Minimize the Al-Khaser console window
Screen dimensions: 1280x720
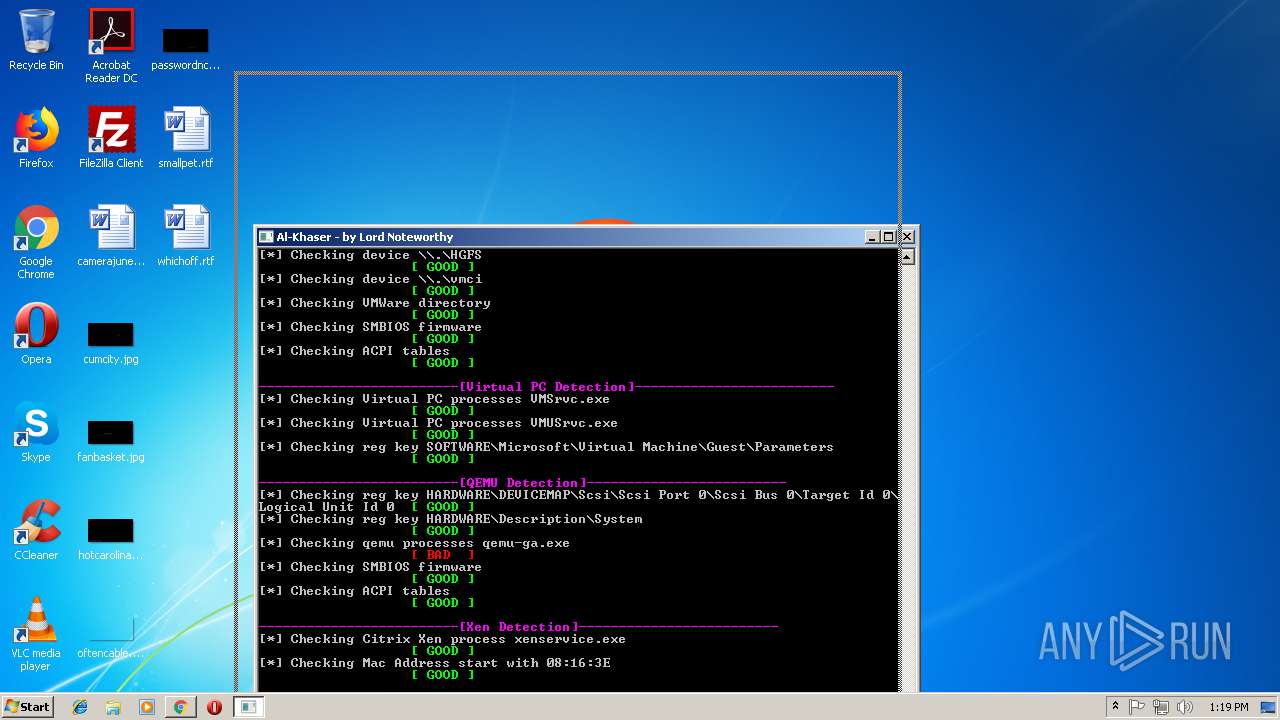(872, 237)
